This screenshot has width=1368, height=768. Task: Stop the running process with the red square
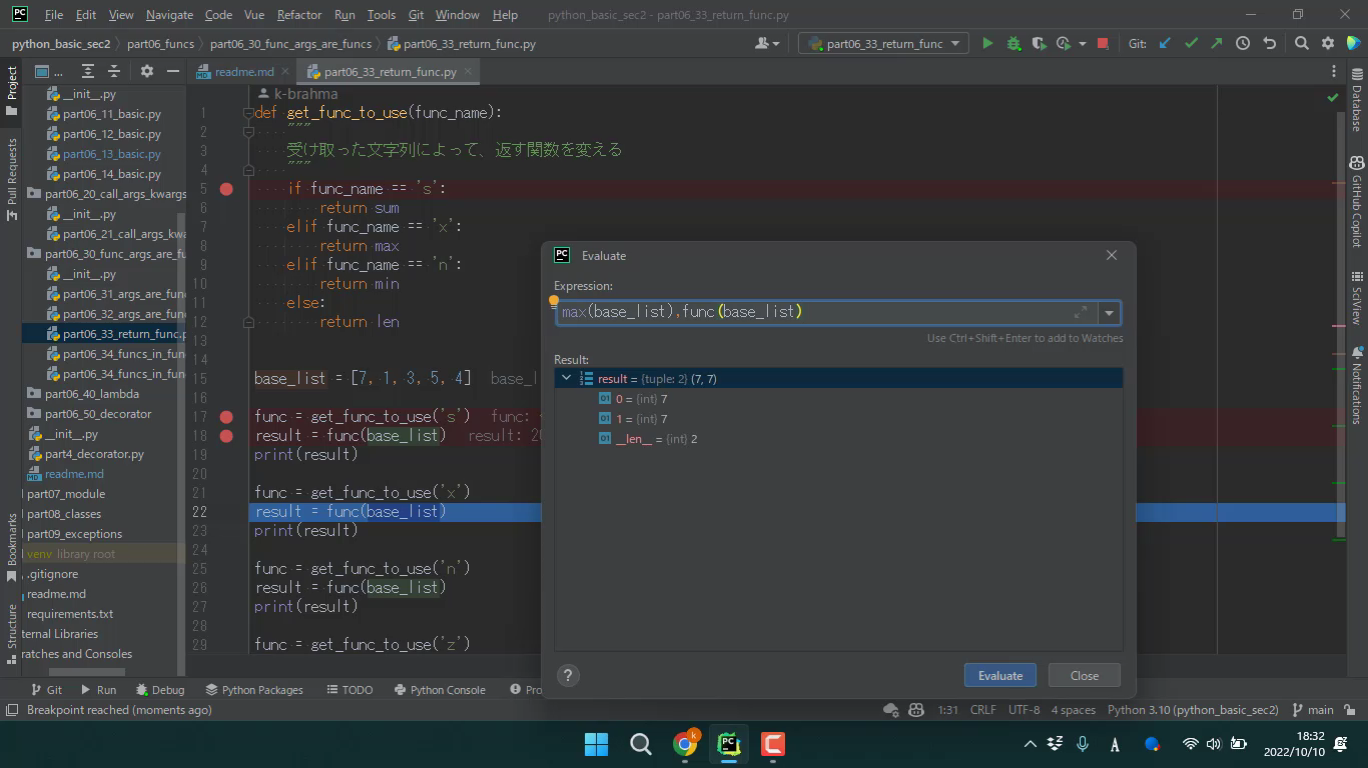[x=1102, y=43]
